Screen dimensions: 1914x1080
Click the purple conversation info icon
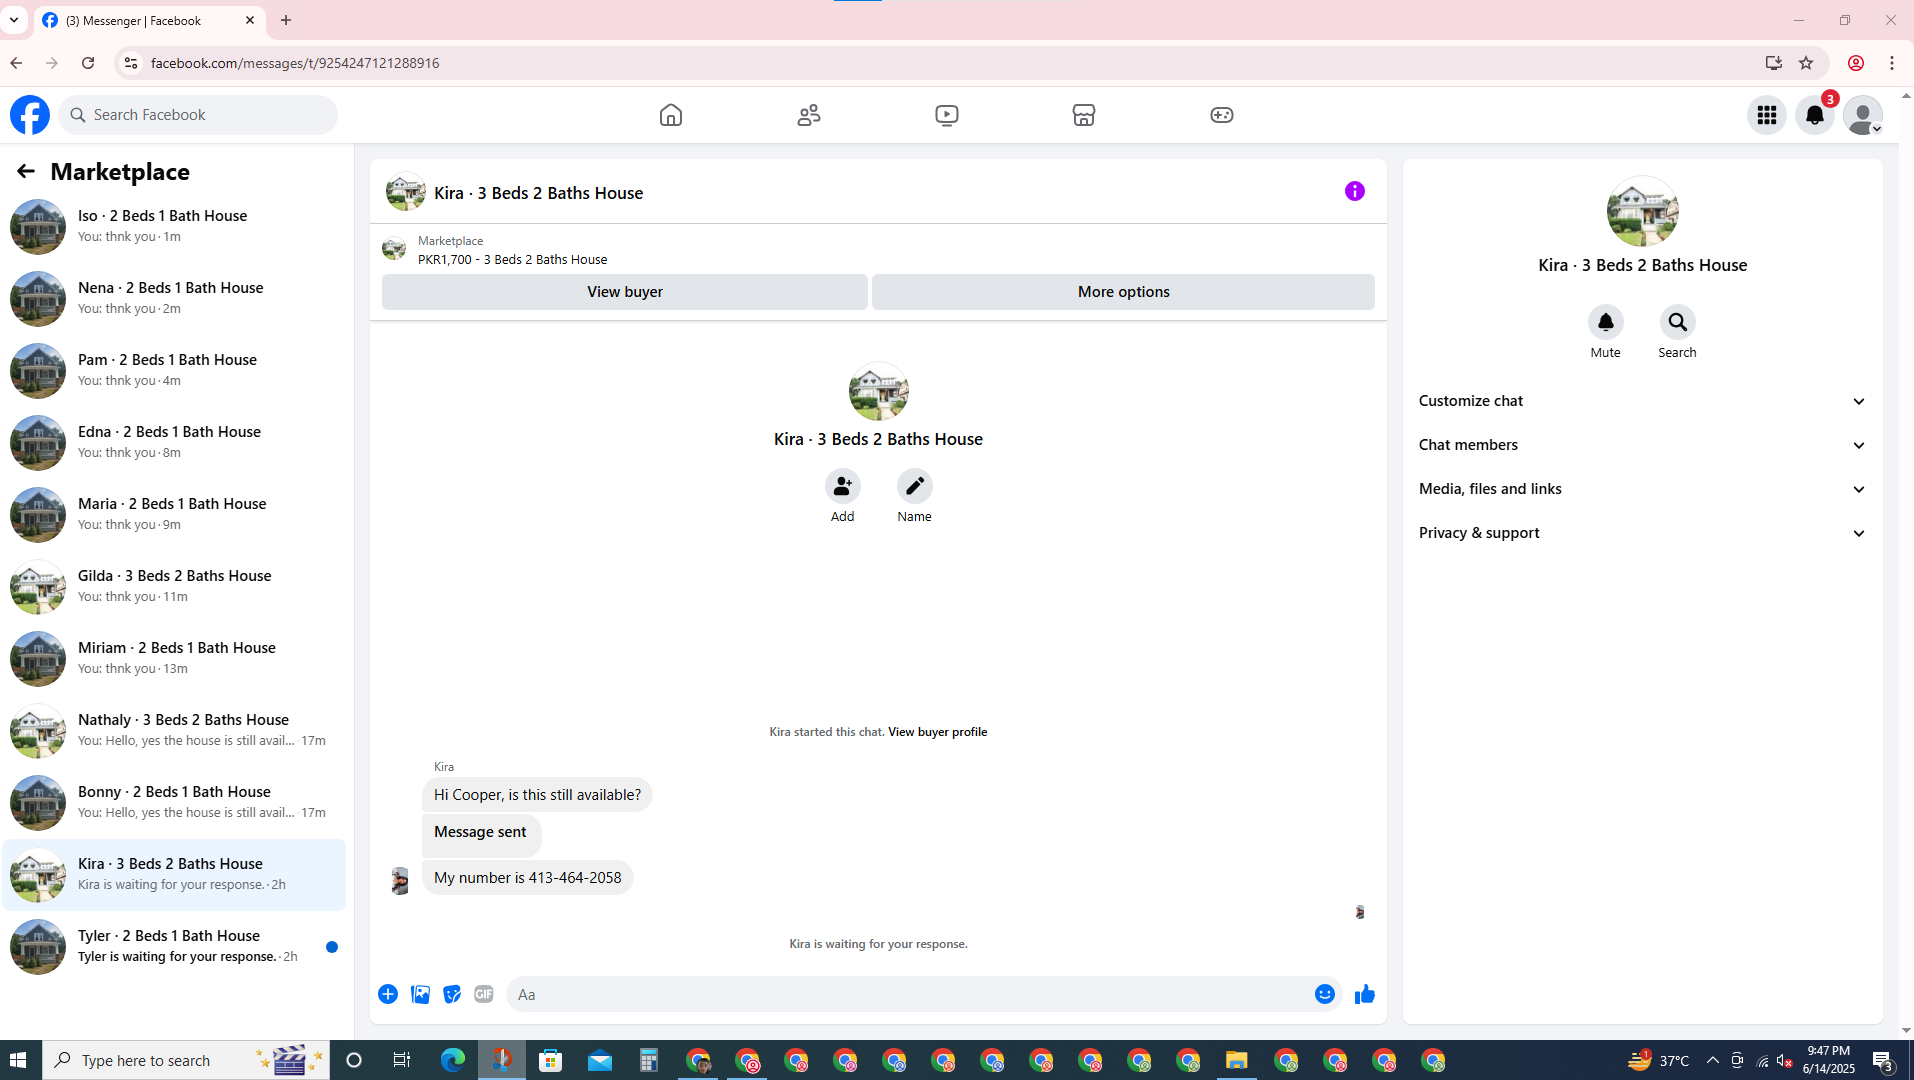pyautogui.click(x=1354, y=191)
